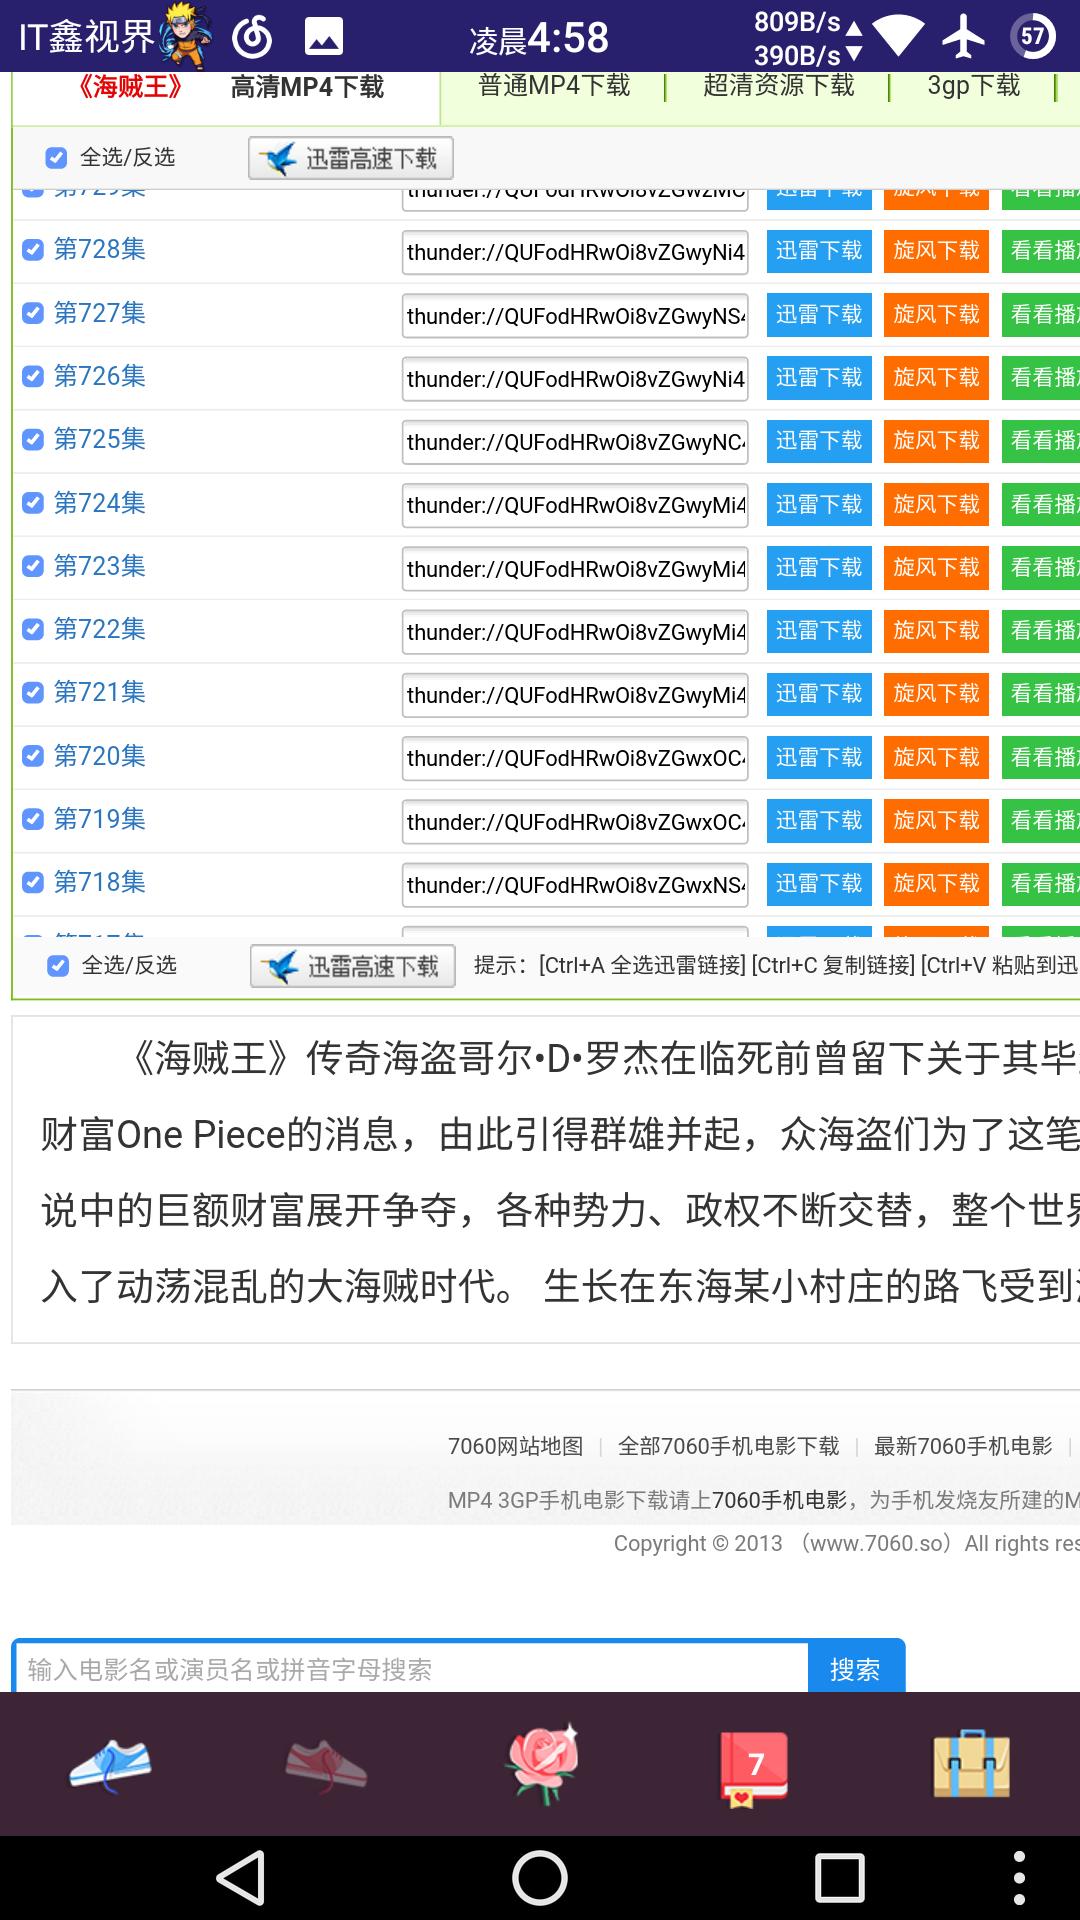Tap the pink rose icon
The height and width of the screenshot is (1920, 1080).
[543, 1763]
